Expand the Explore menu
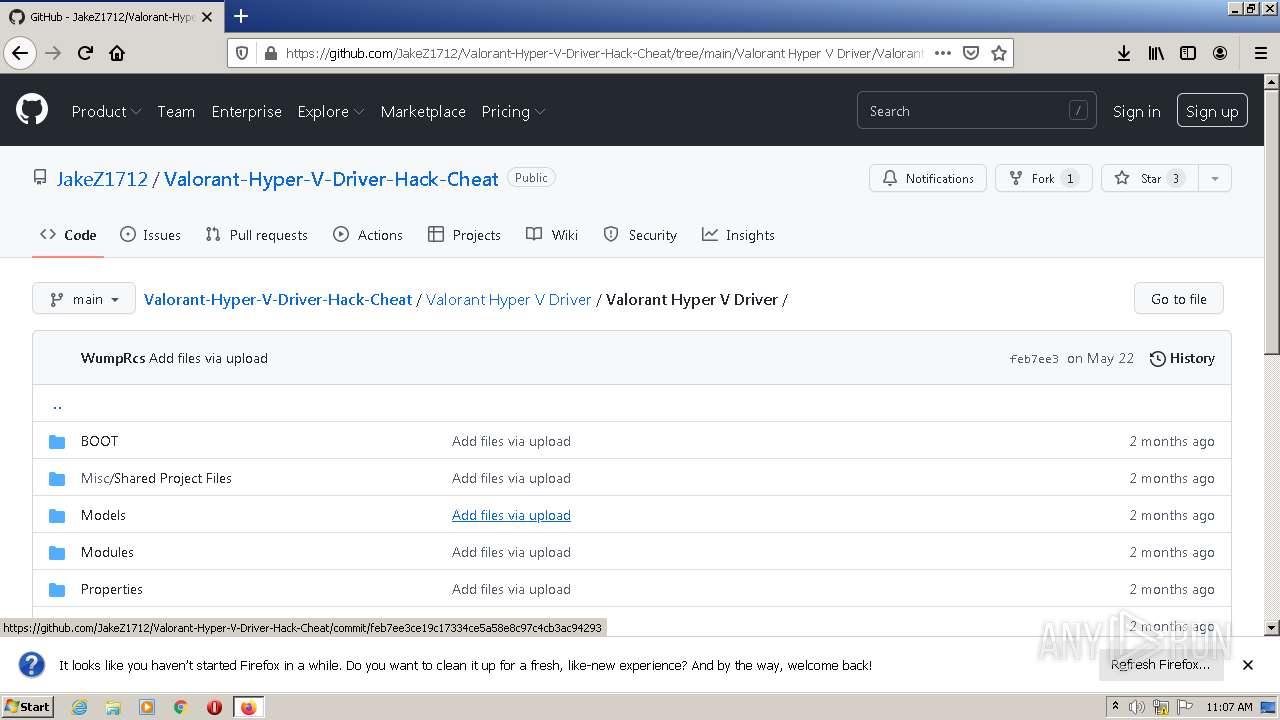This screenshot has width=1280, height=720. tap(330, 111)
